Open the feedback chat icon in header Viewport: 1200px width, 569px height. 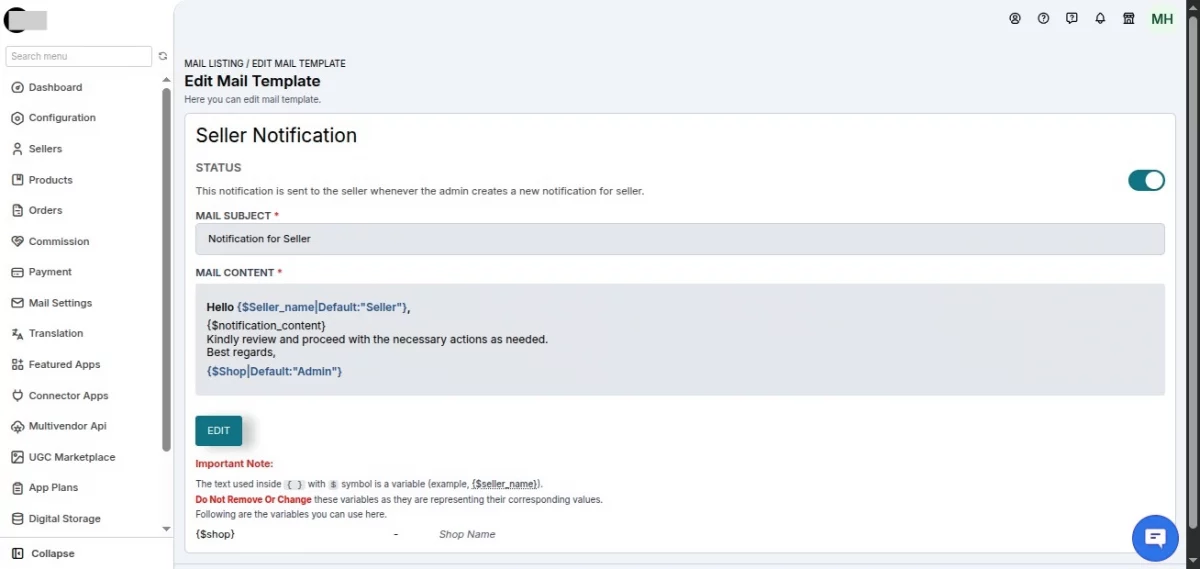tap(1072, 18)
